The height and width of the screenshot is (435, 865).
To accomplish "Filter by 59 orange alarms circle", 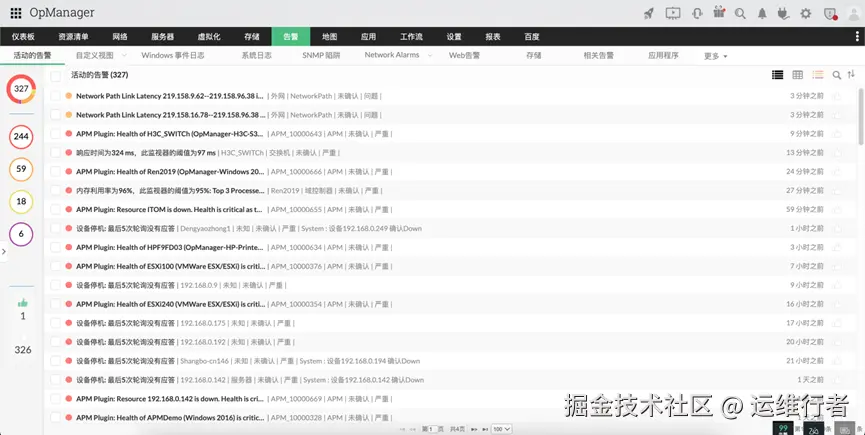I will tap(21, 169).
